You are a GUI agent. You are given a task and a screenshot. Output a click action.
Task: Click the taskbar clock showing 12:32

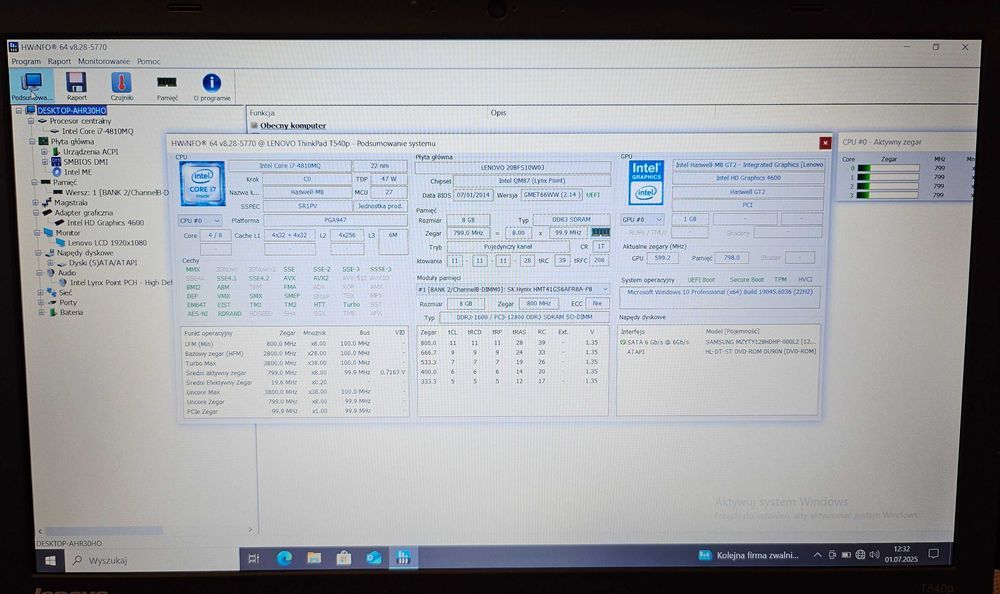(x=901, y=554)
